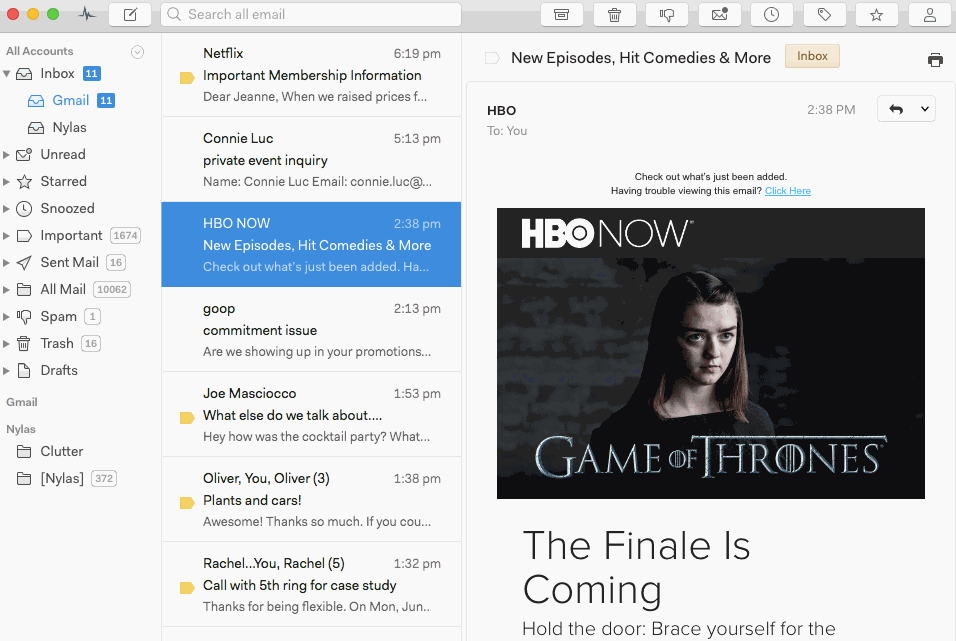Print the email using printer icon
Viewport: 956px width, 641px height.
coord(935,60)
